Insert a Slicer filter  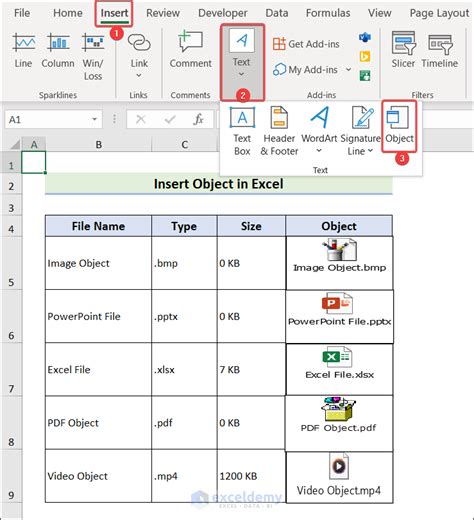click(403, 50)
